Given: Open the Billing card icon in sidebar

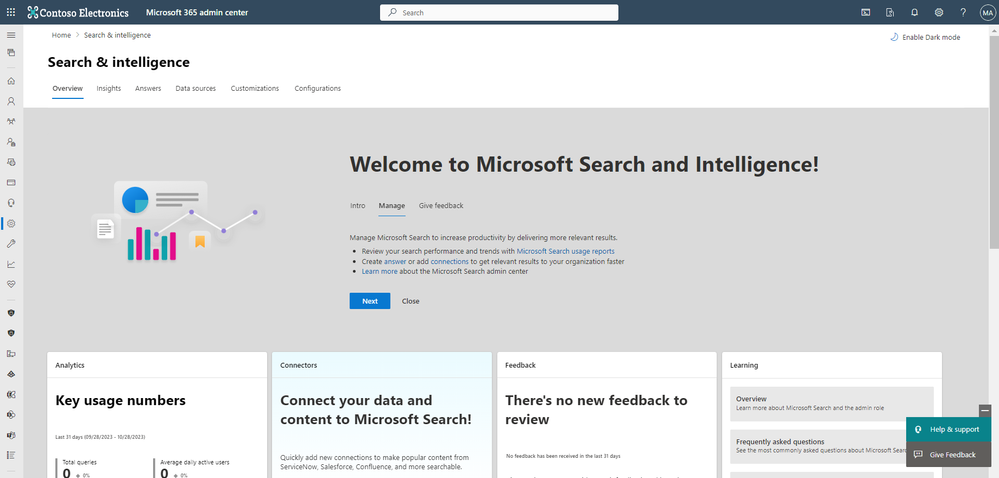Looking at the screenshot, I should pos(11,183).
